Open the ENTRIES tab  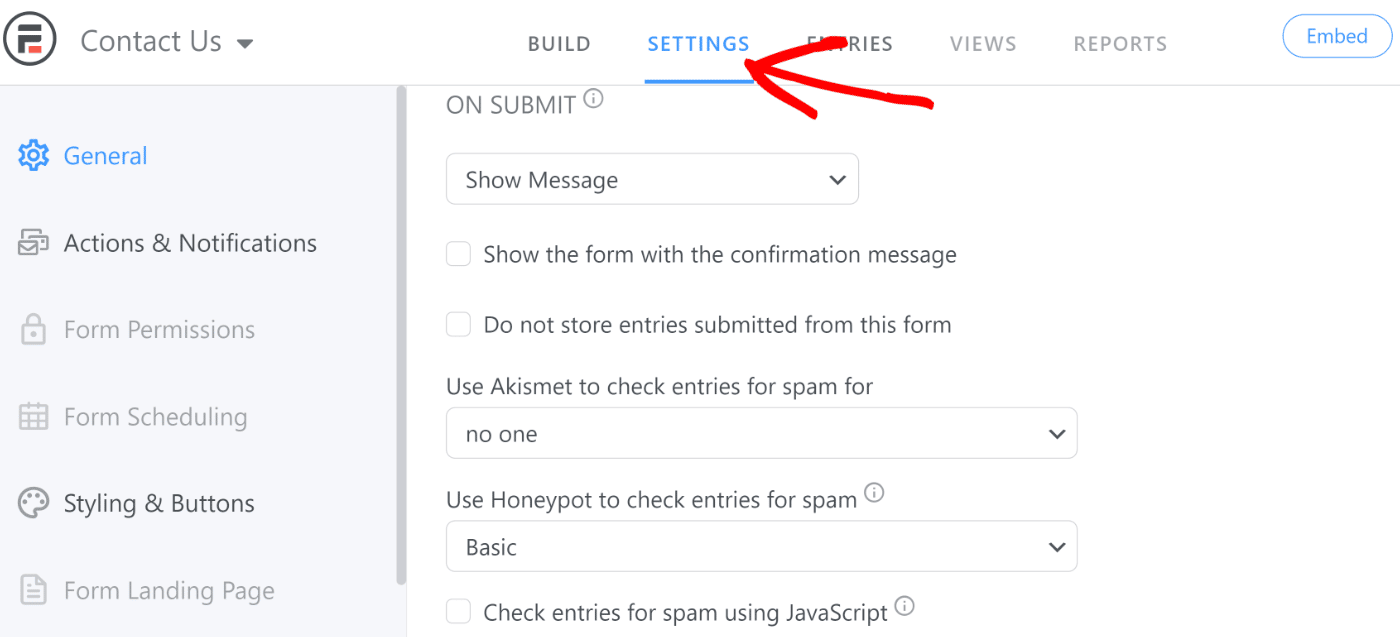click(x=849, y=43)
